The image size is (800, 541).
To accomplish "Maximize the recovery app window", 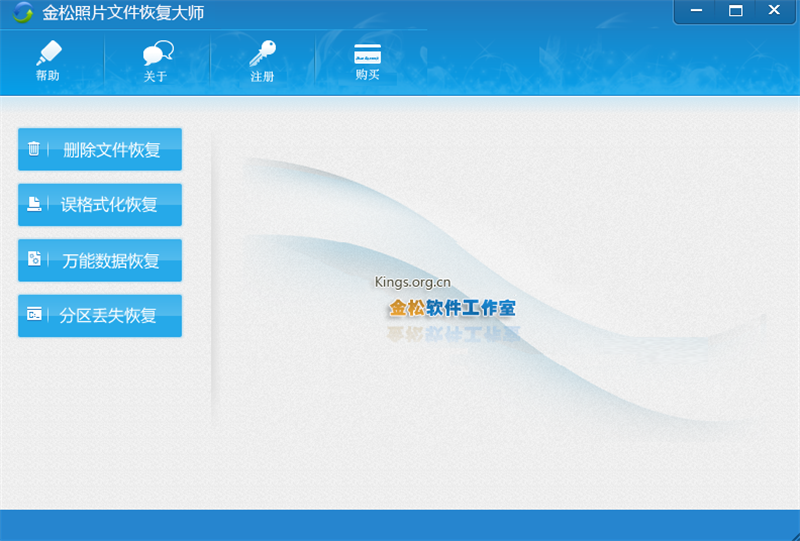I will point(735,11).
